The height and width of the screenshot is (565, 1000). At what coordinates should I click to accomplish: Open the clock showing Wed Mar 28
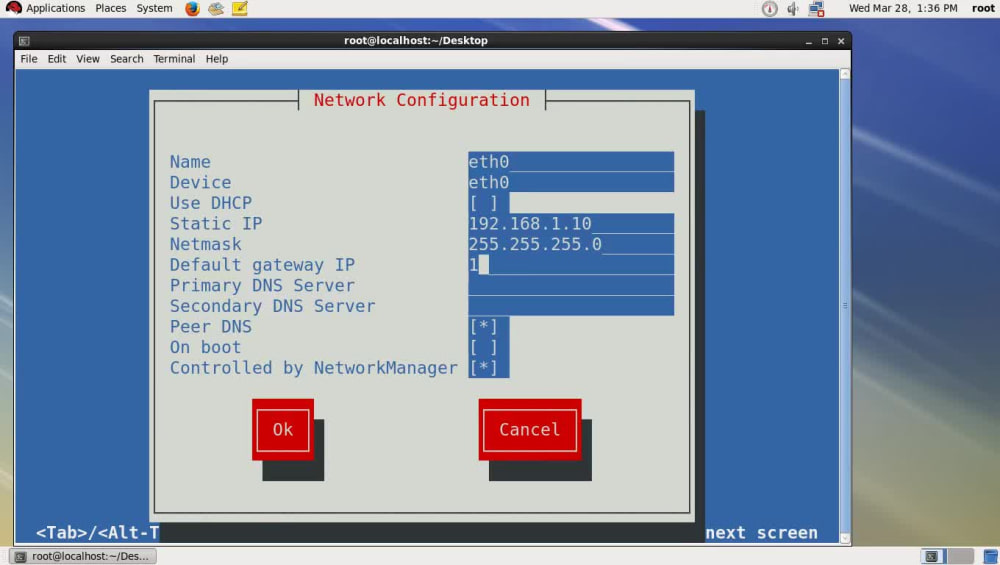coord(903,8)
